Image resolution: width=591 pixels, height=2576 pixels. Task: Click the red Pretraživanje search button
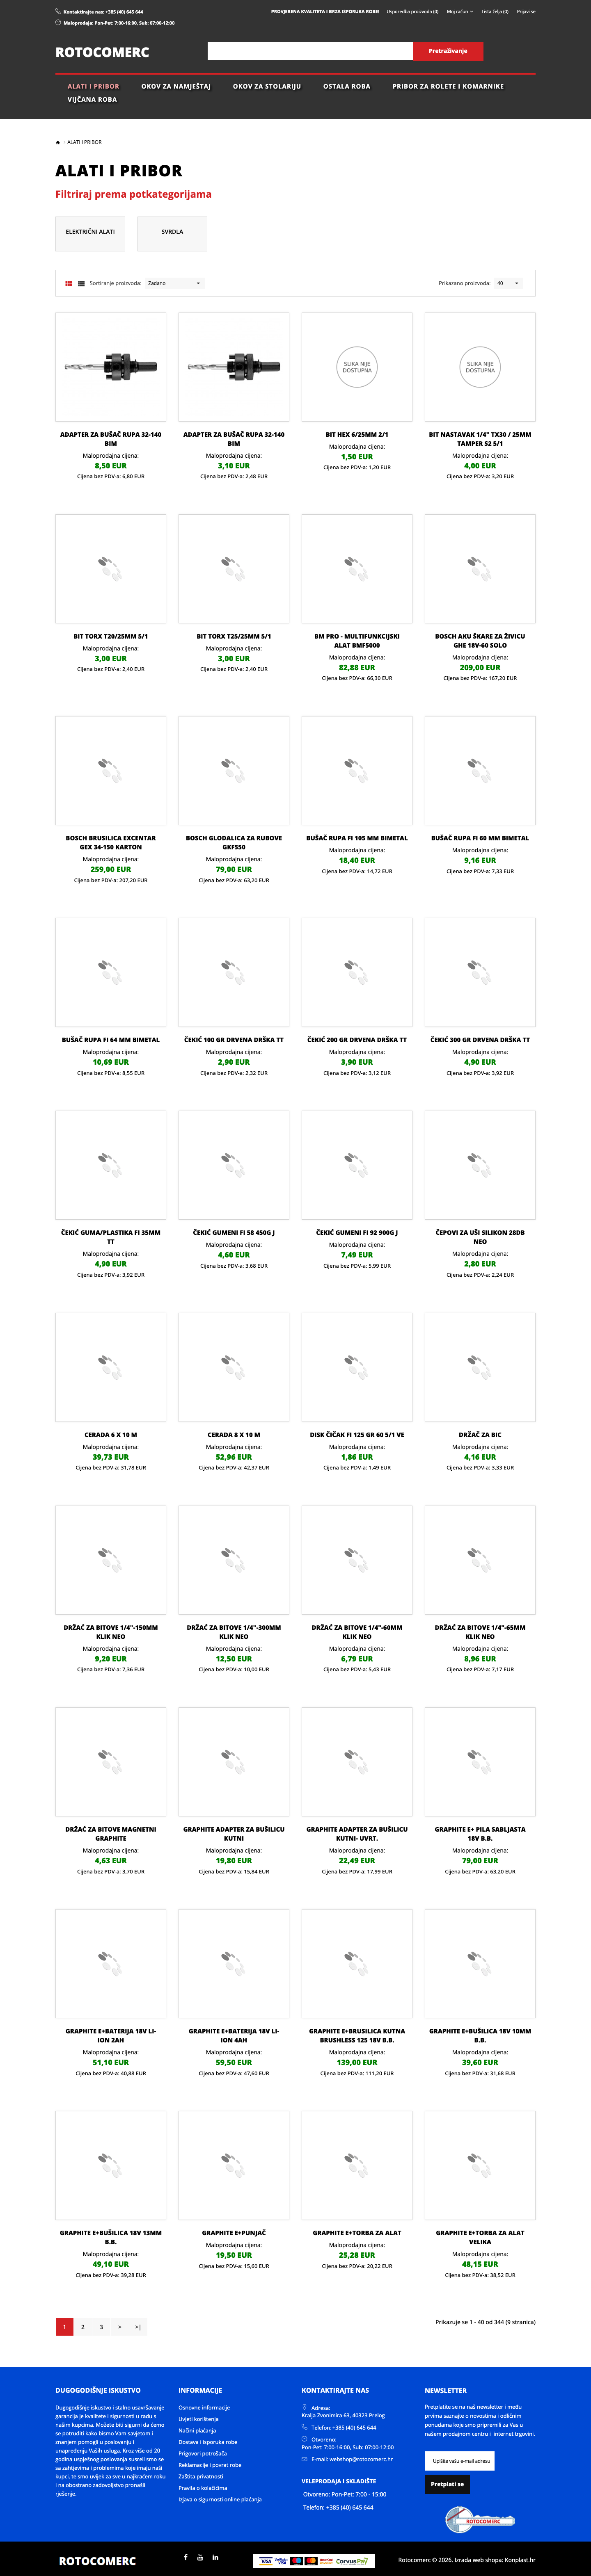tap(448, 50)
